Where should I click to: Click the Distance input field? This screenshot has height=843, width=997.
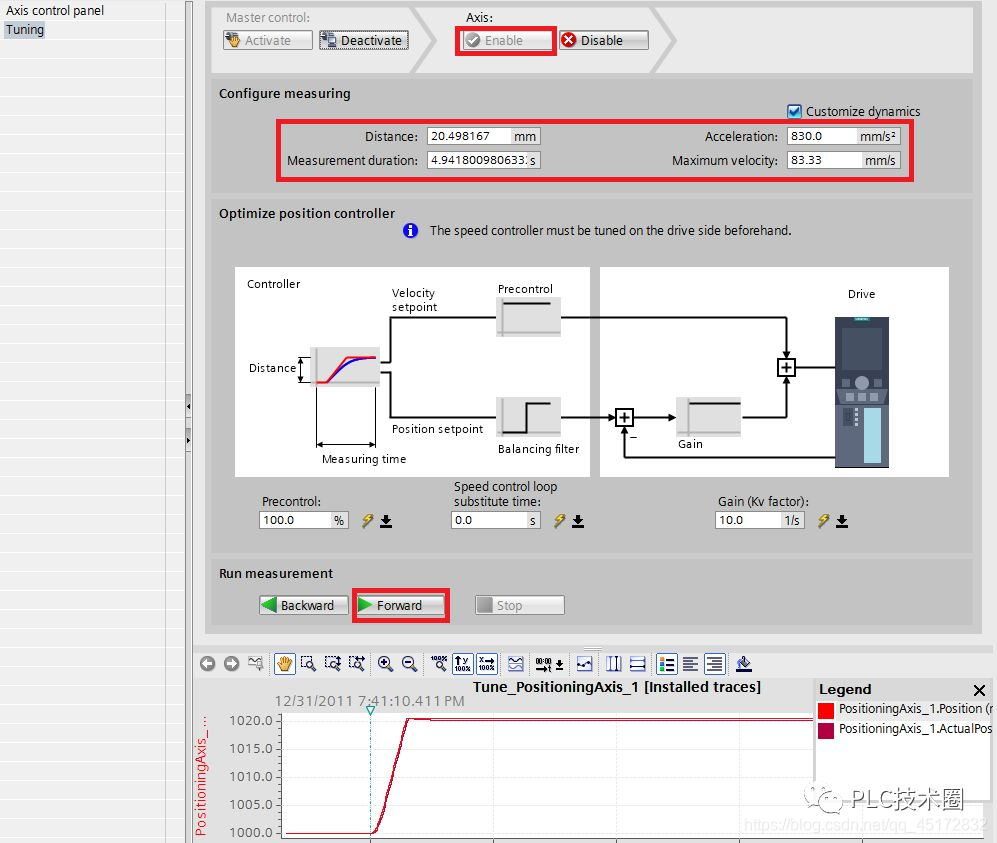469,136
